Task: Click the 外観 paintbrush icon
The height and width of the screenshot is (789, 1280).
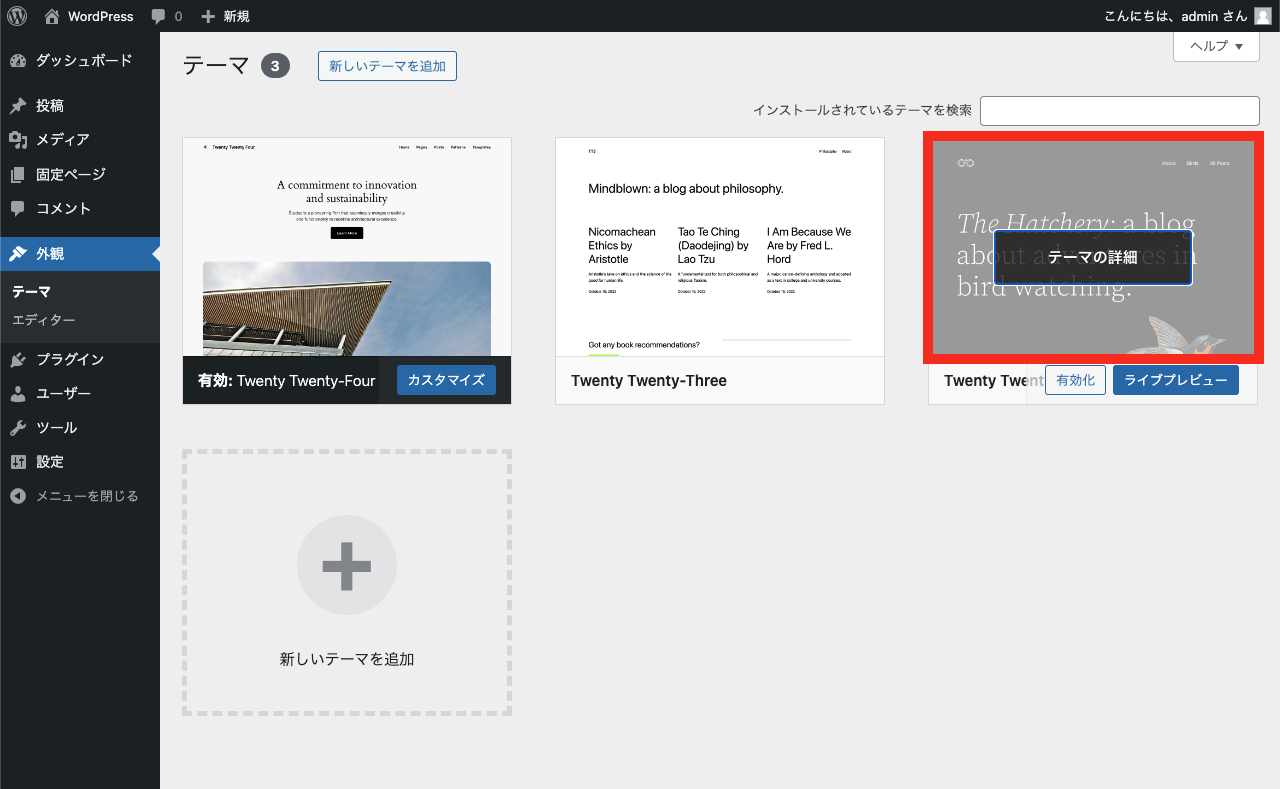Action: coord(18,254)
